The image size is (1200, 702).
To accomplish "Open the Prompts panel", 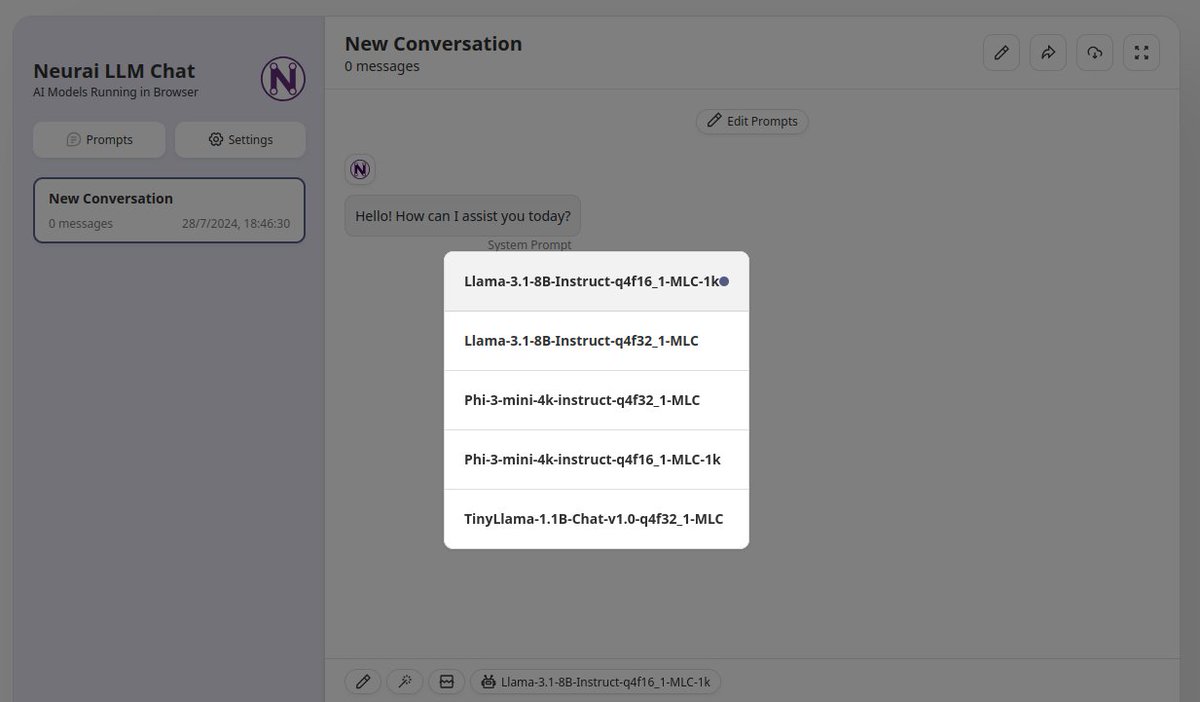I will pos(99,140).
